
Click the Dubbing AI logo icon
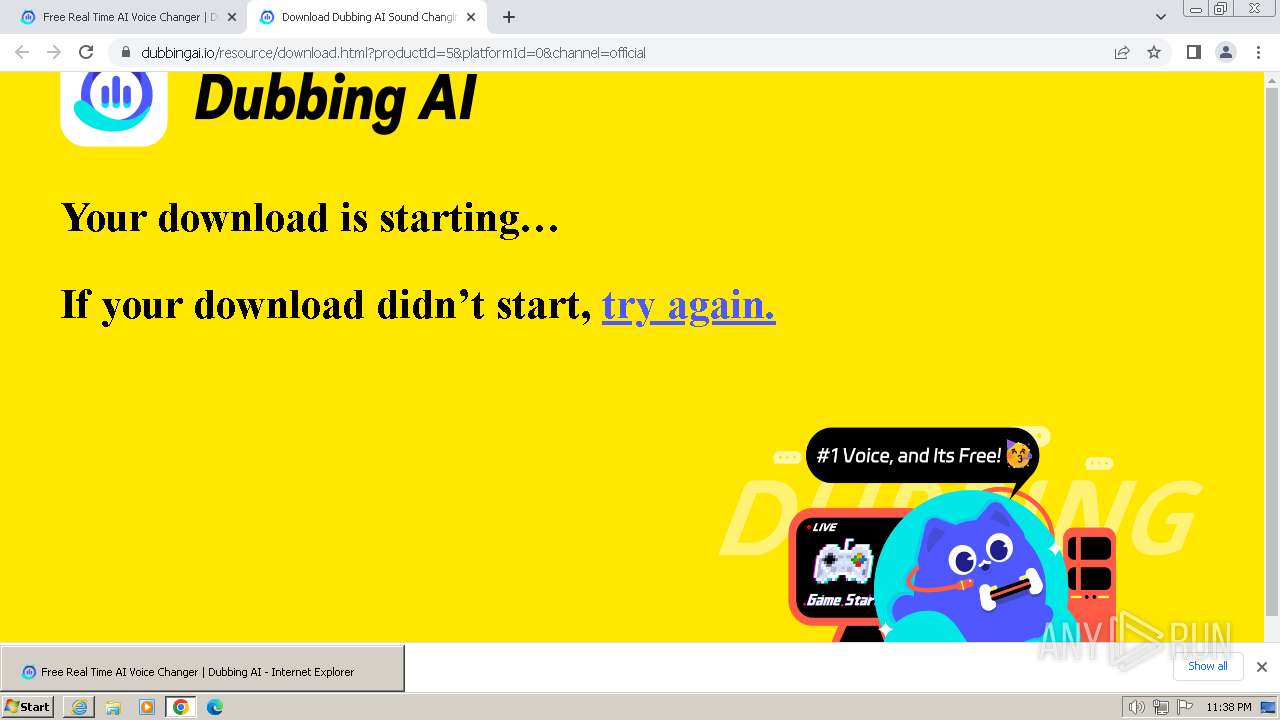[x=114, y=108]
